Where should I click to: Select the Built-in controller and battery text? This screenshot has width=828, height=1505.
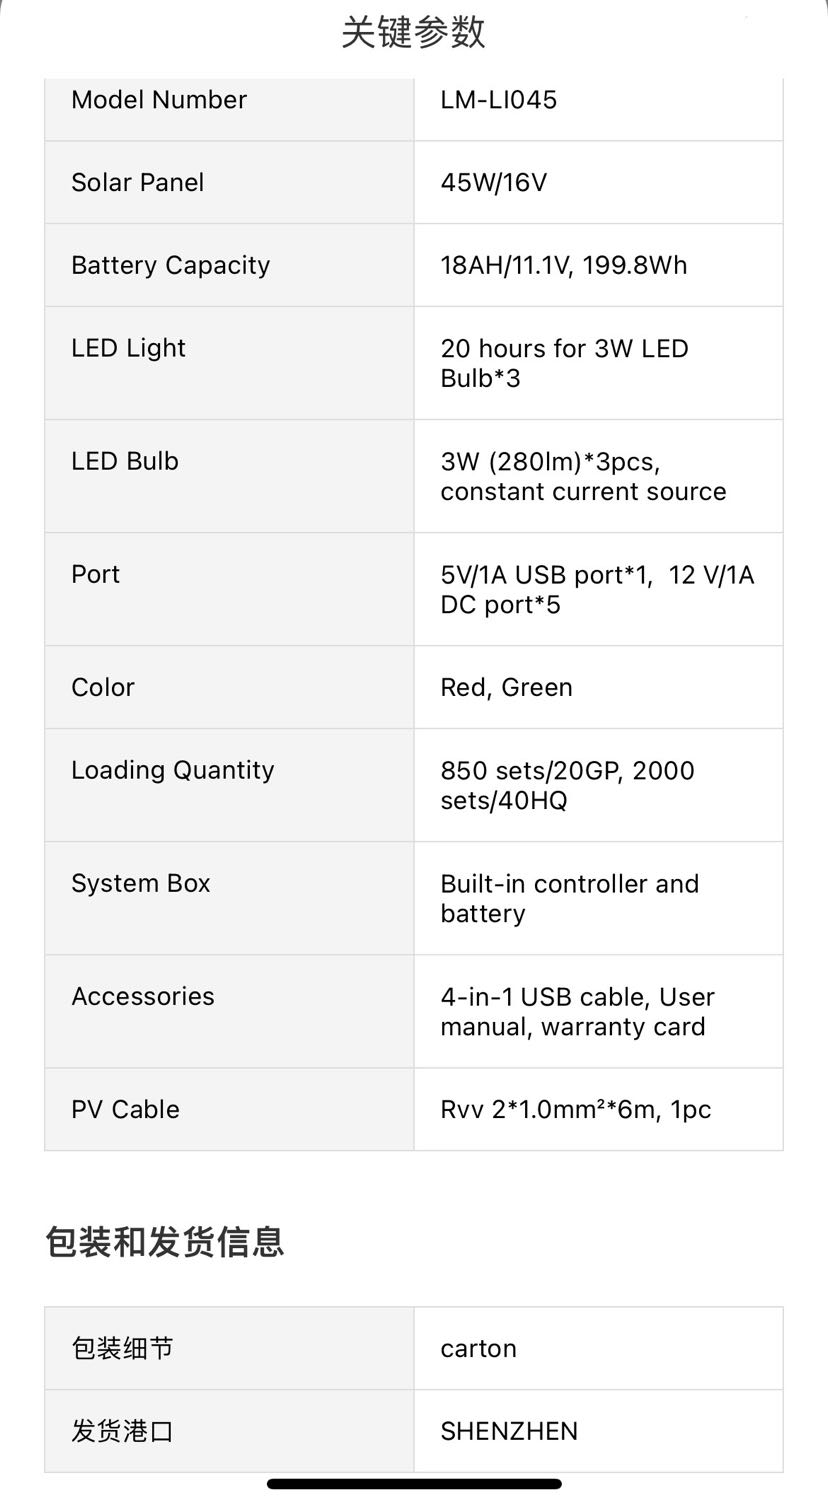(569, 898)
